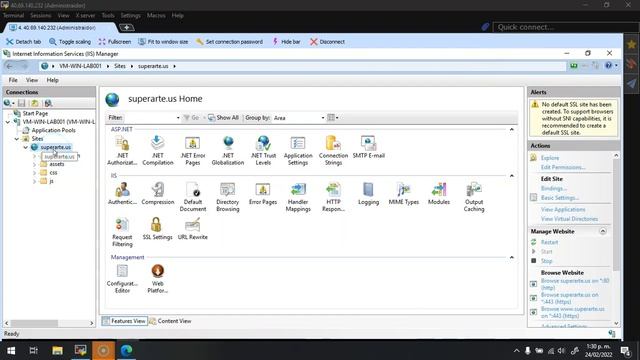Screen dimensions: 640x360
Task: Open Error Pages feature in IIS section
Action: (263, 194)
